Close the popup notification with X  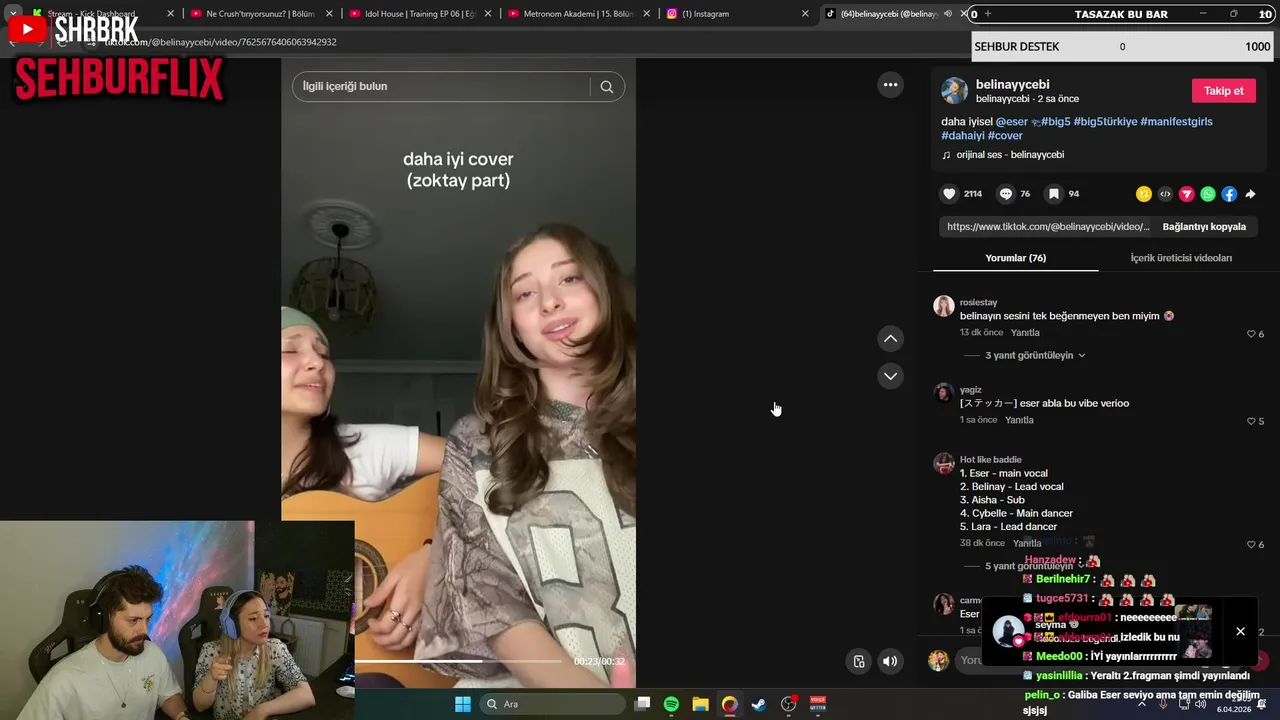1240,632
